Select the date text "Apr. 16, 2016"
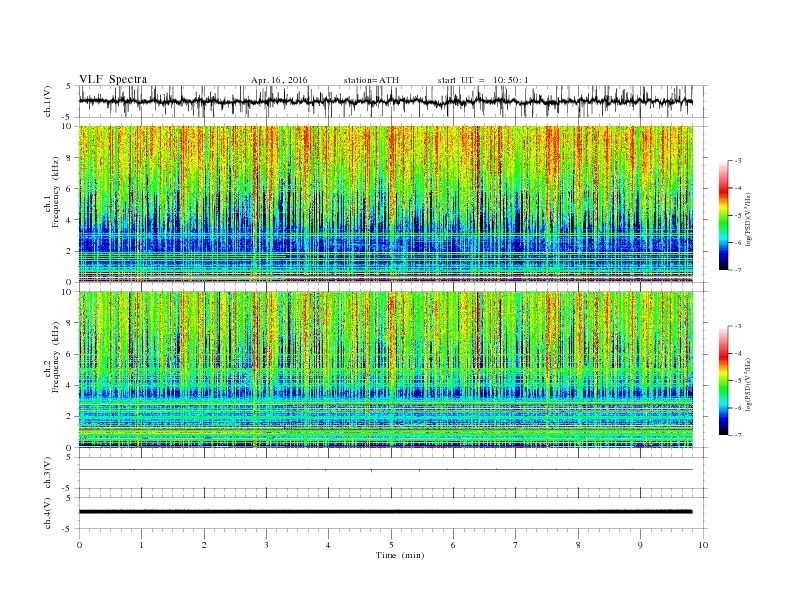This screenshot has width=792, height=612. click(x=279, y=80)
